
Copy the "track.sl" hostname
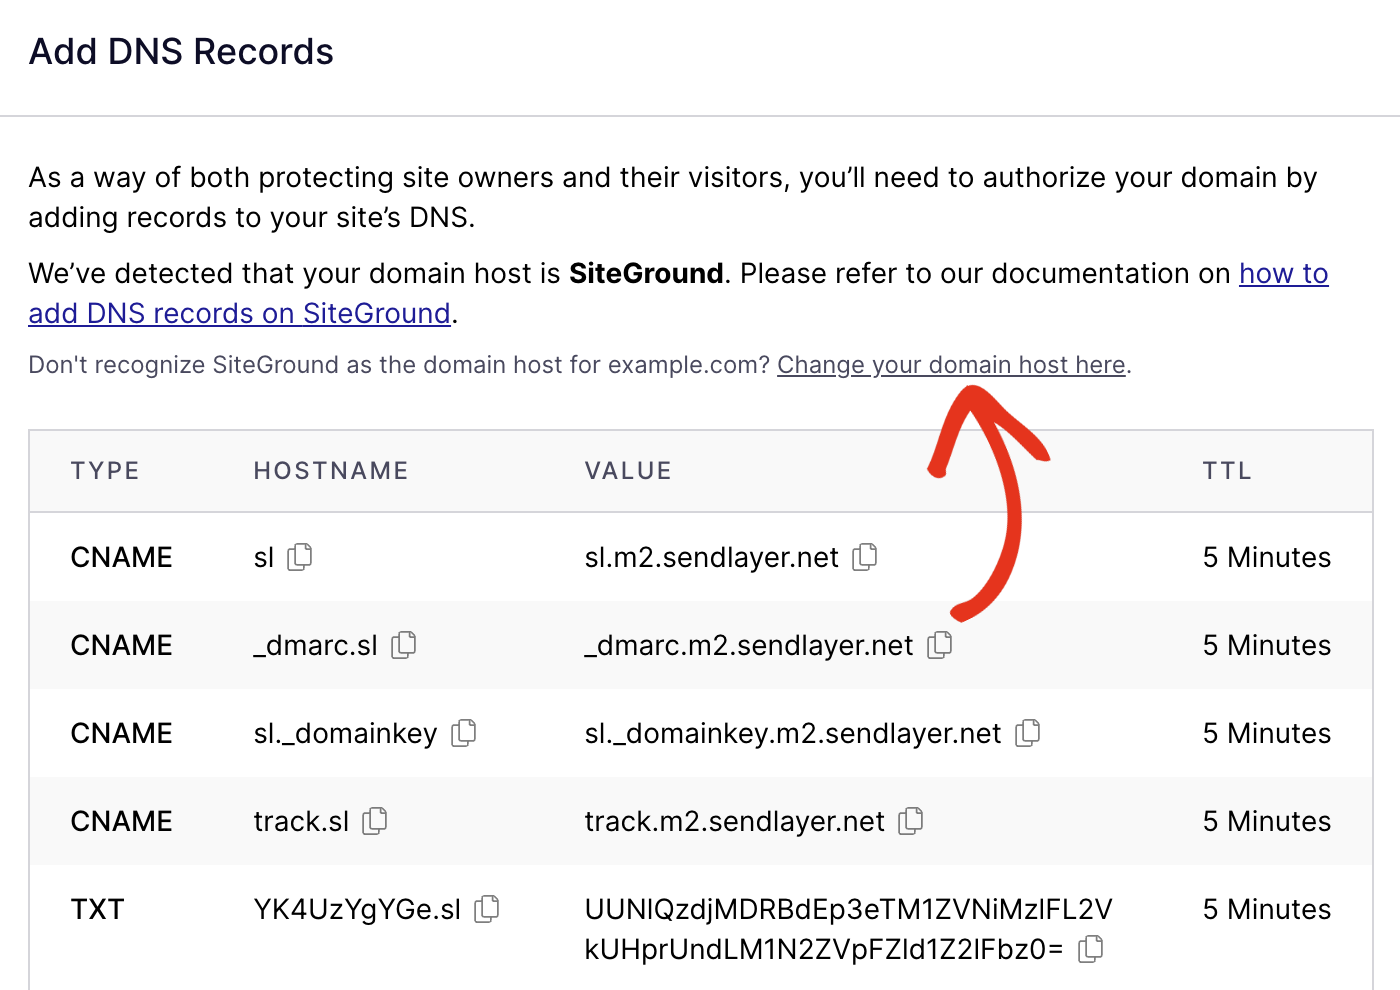(374, 821)
